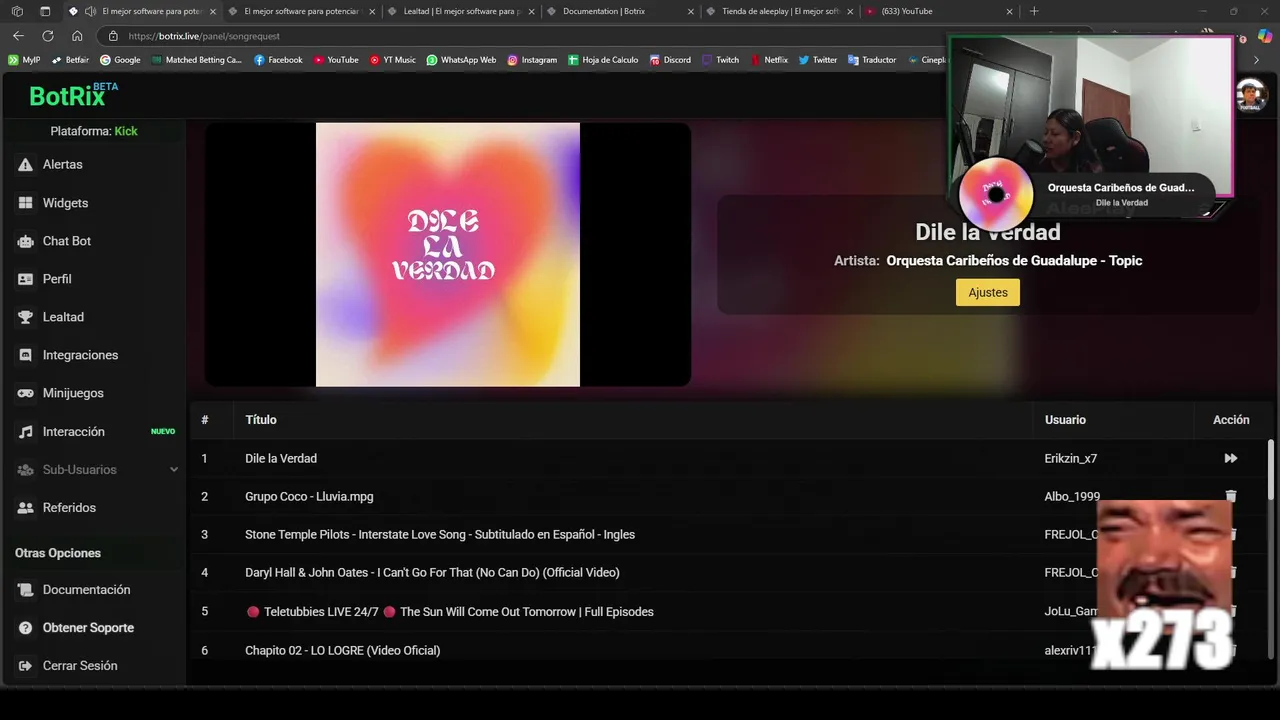Open the Discord bookmark
1280x720 pixels.
point(669,60)
